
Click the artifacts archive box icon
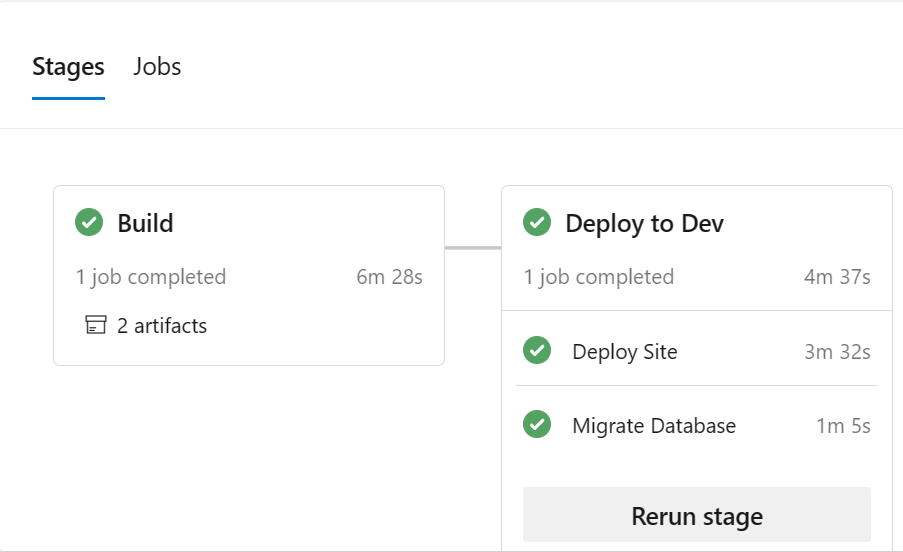[x=96, y=325]
